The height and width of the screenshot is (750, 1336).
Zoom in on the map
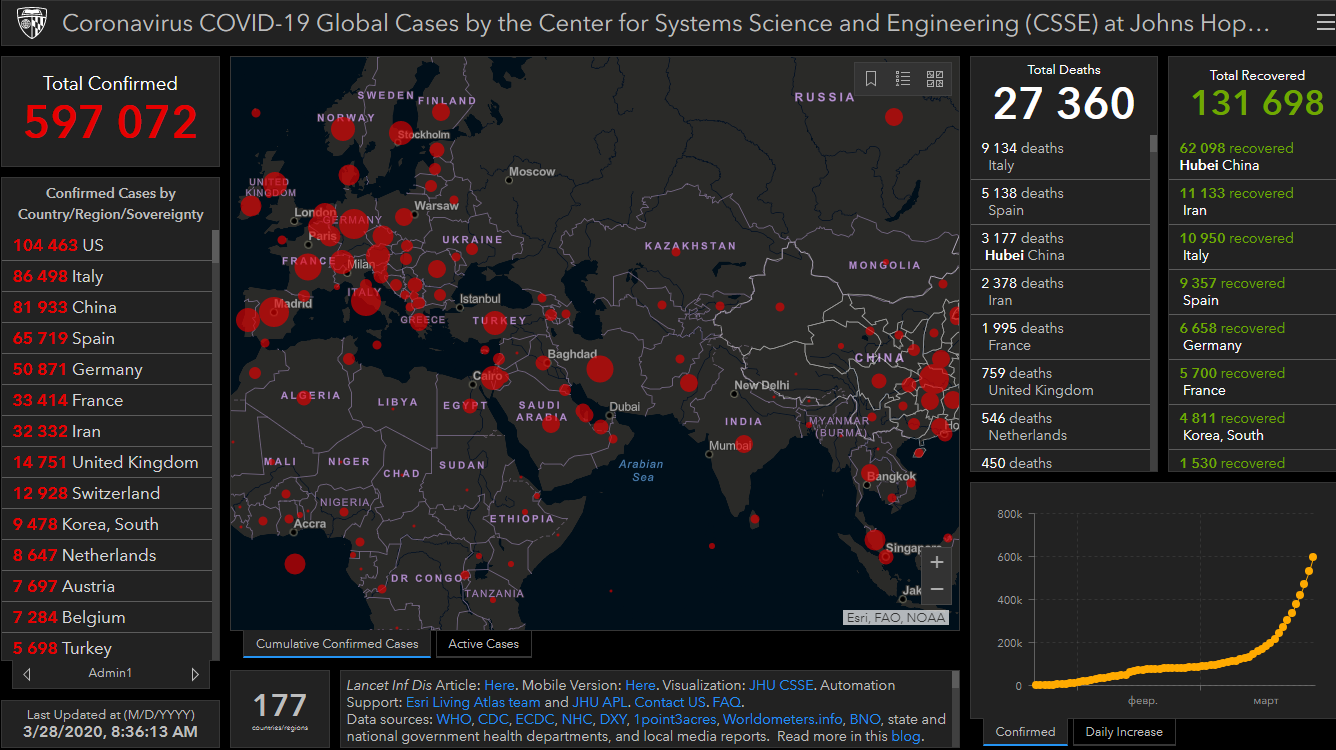click(x=936, y=562)
